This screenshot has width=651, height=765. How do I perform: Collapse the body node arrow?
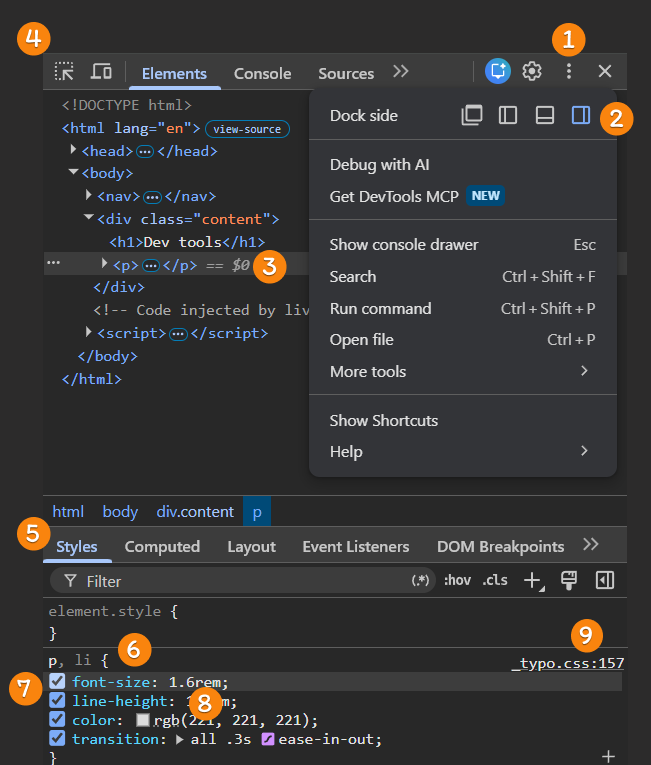pos(74,172)
